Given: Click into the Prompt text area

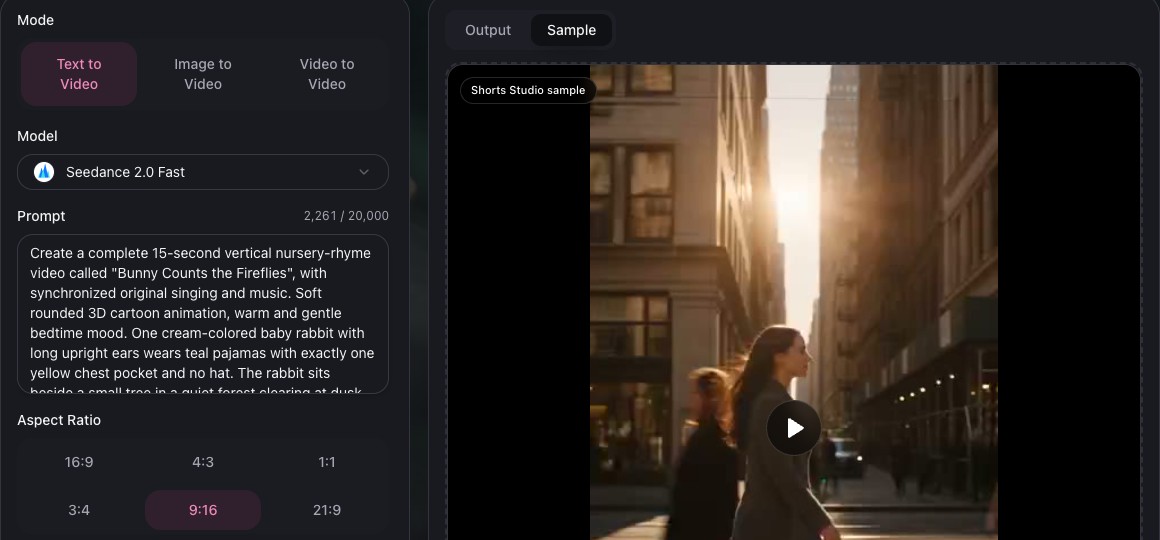Looking at the screenshot, I should (x=203, y=314).
